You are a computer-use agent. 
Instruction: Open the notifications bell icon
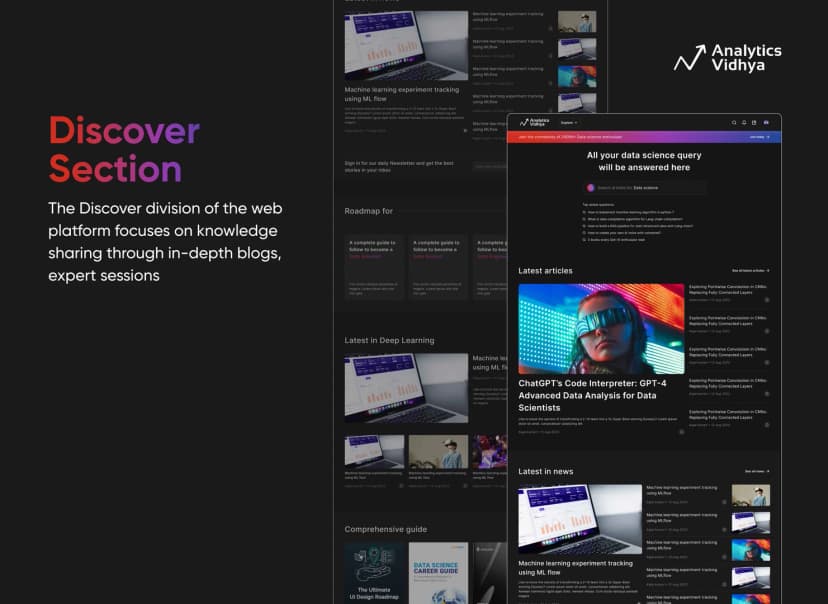pos(743,123)
